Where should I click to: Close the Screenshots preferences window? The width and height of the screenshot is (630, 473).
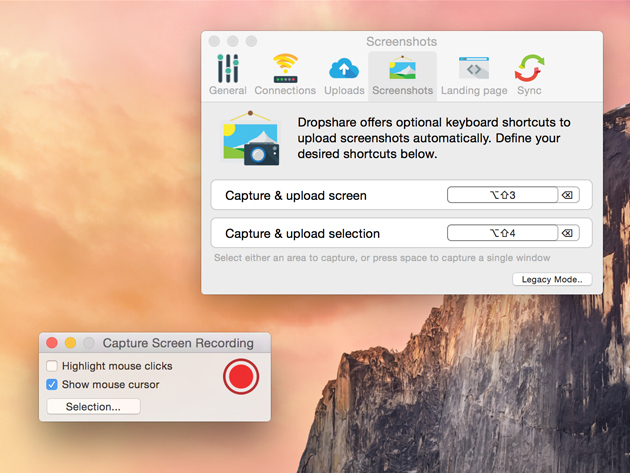pyautogui.click(x=215, y=41)
